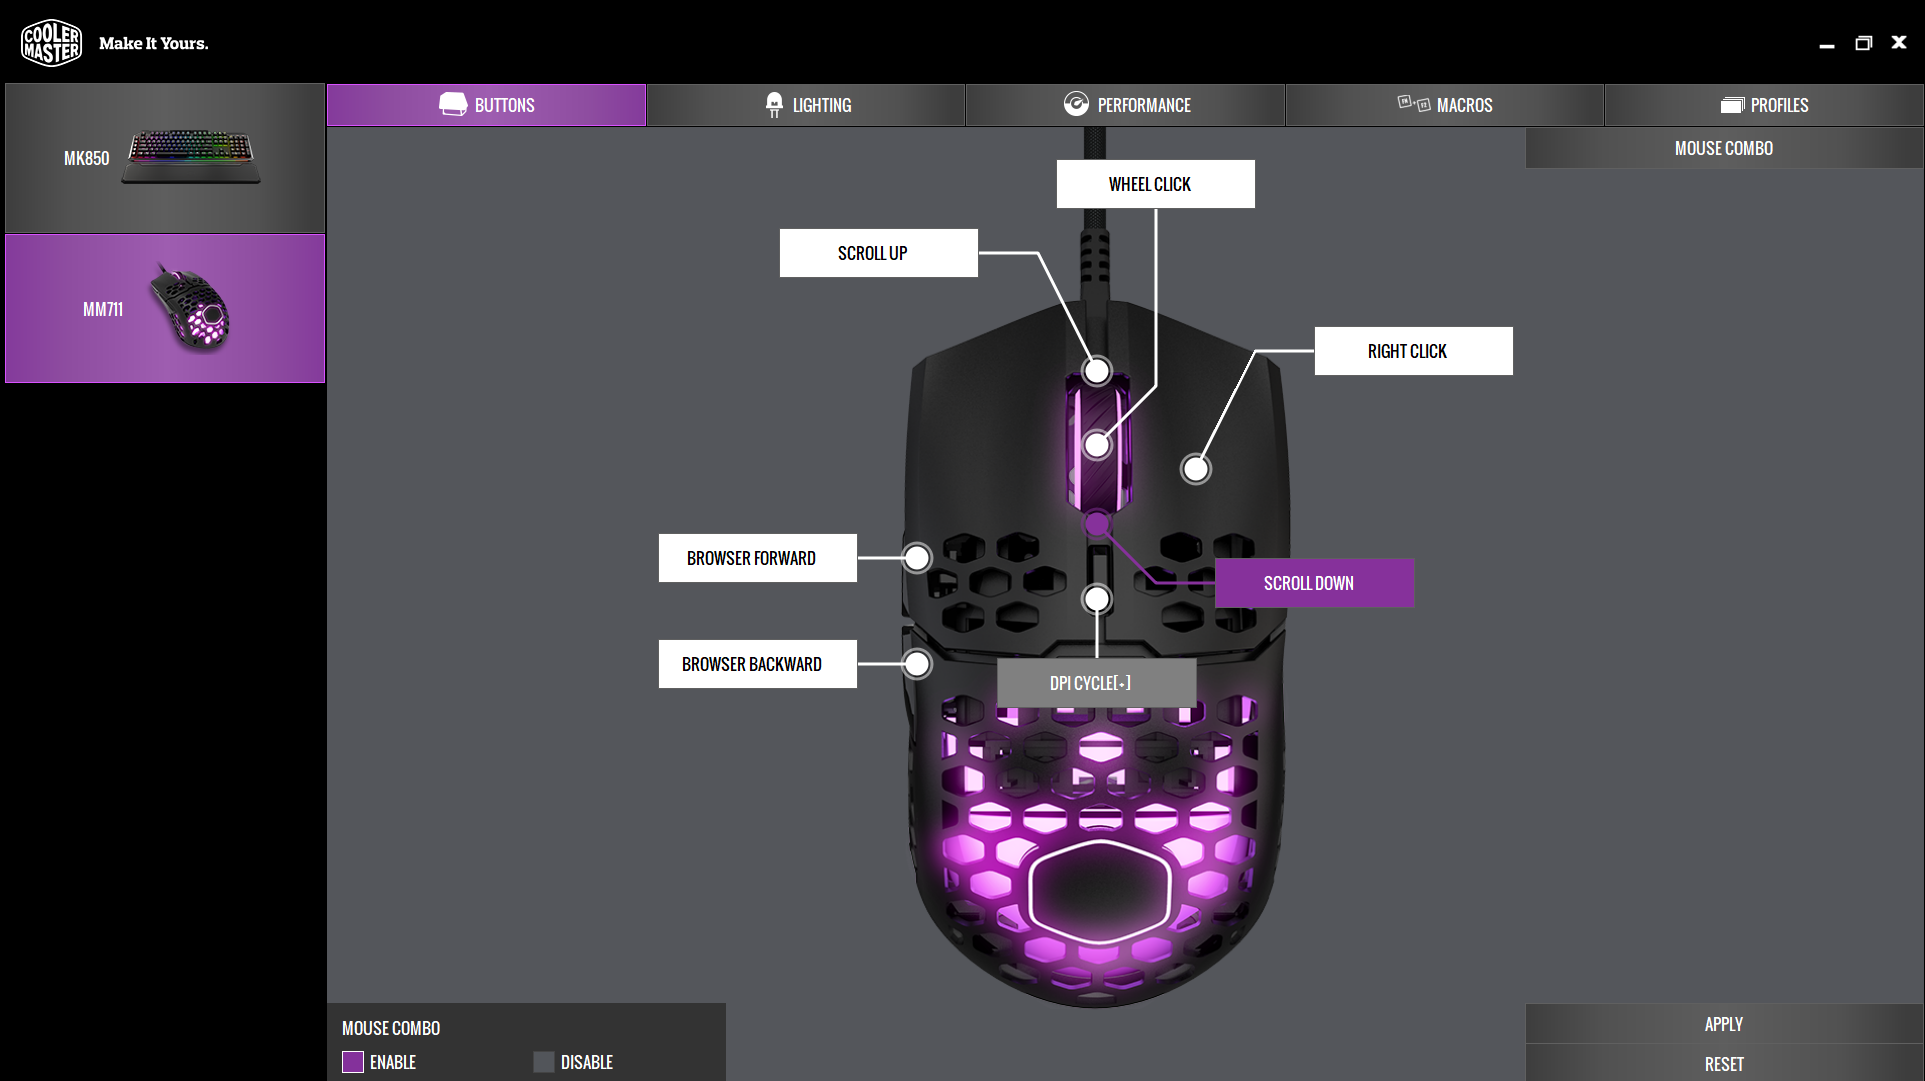The image size is (1925, 1081).
Task: Switch to the Macros tab
Action: 1445,105
